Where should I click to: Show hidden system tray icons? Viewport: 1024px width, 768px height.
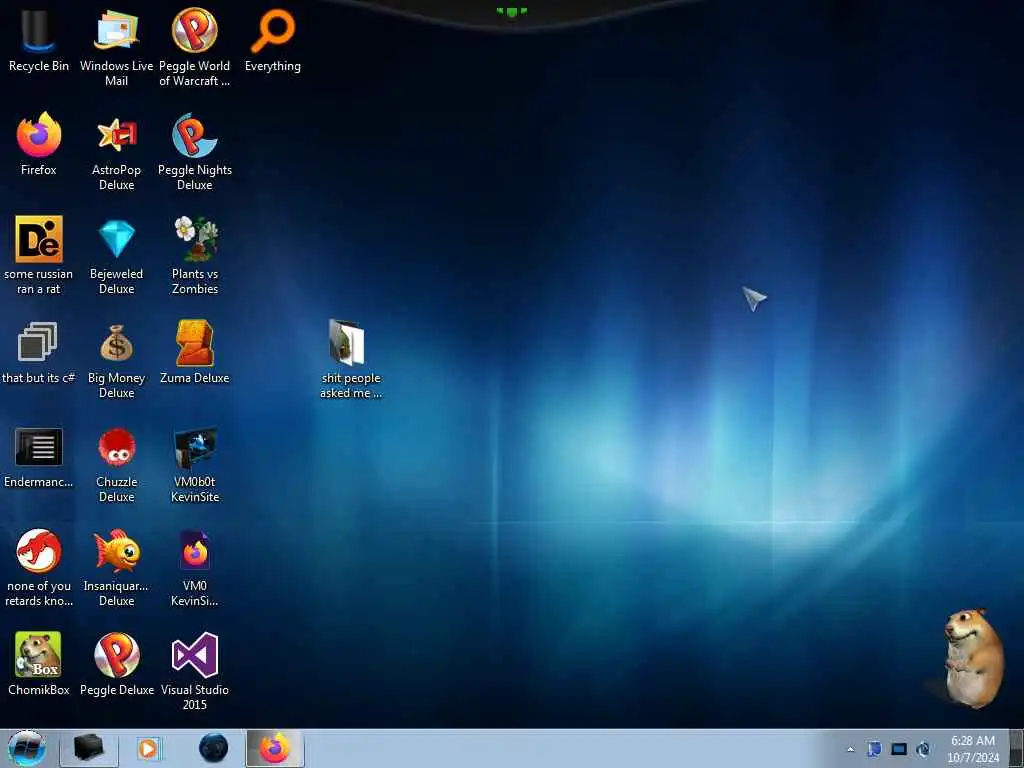(850, 750)
